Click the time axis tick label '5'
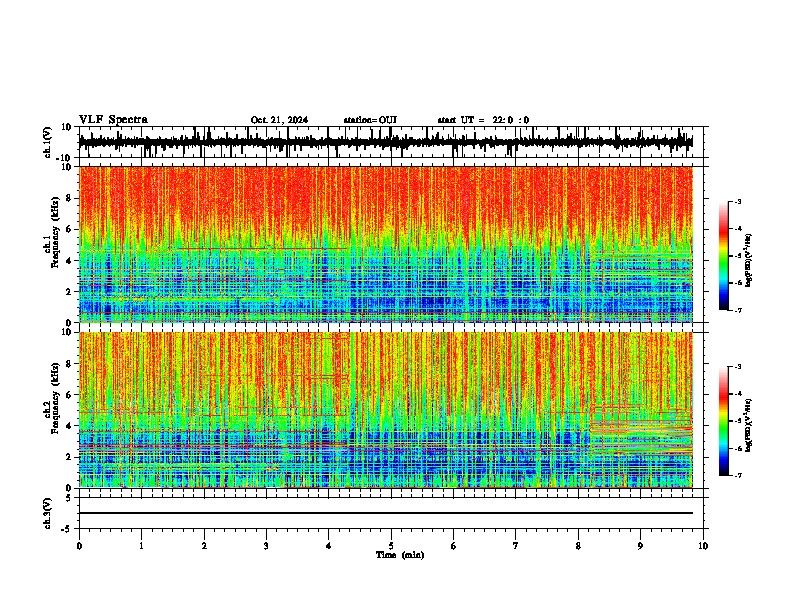 point(391,546)
